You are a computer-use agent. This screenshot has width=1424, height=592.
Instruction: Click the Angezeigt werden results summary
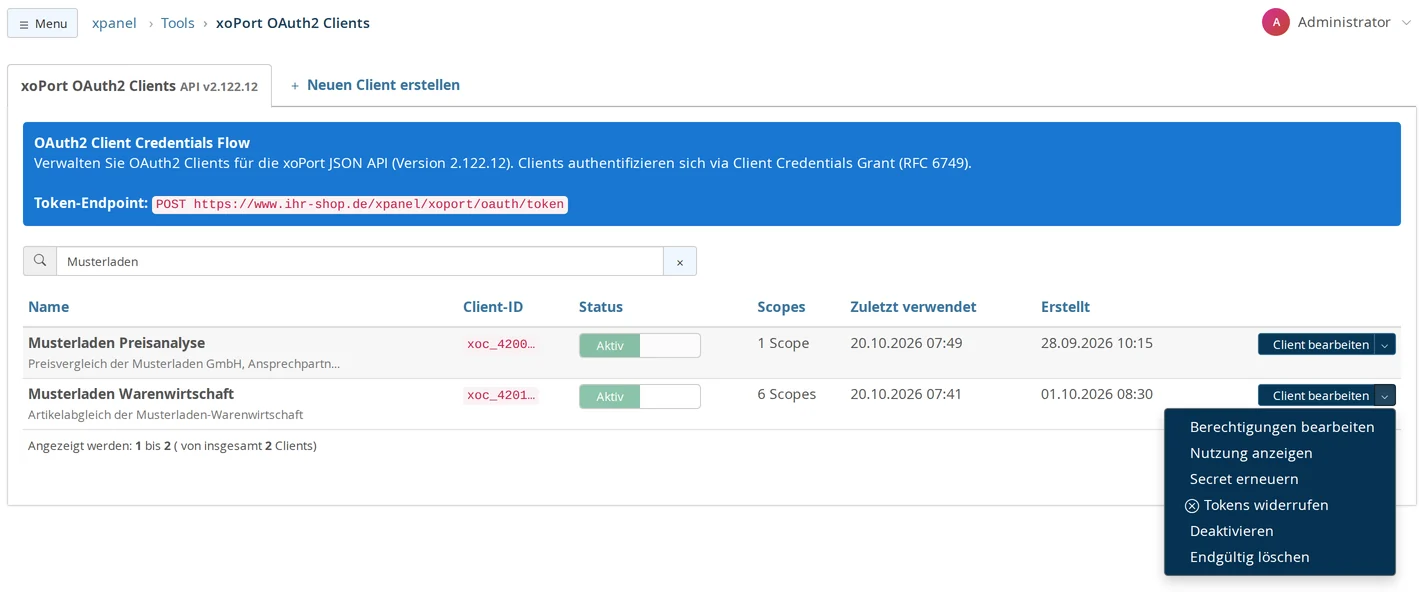[x=172, y=446]
